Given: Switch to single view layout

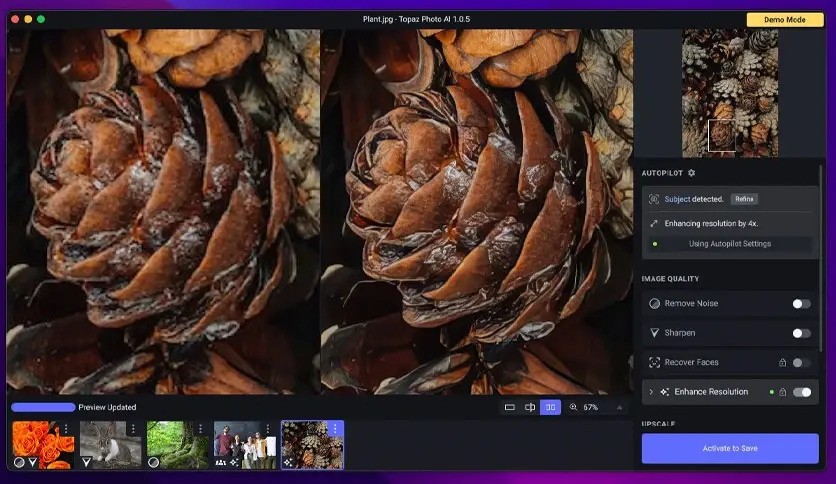Looking at the screenshot, I should click(510, 407).
